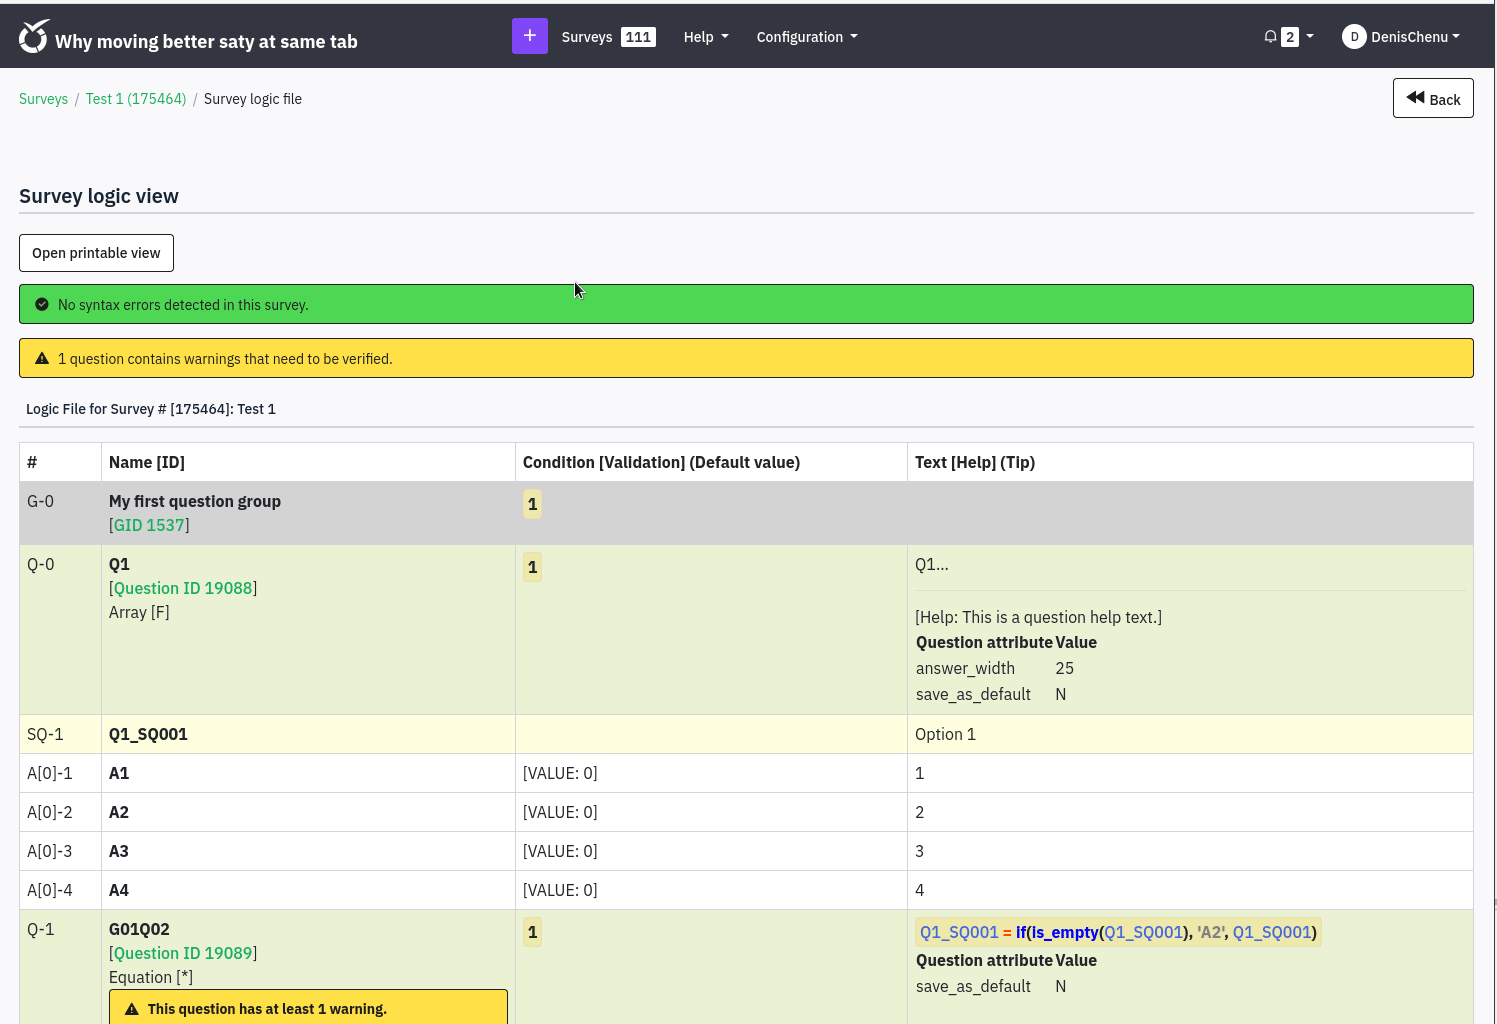Click the warning triangle in yellow banner

pyautogui.click(x=42, y=359)
